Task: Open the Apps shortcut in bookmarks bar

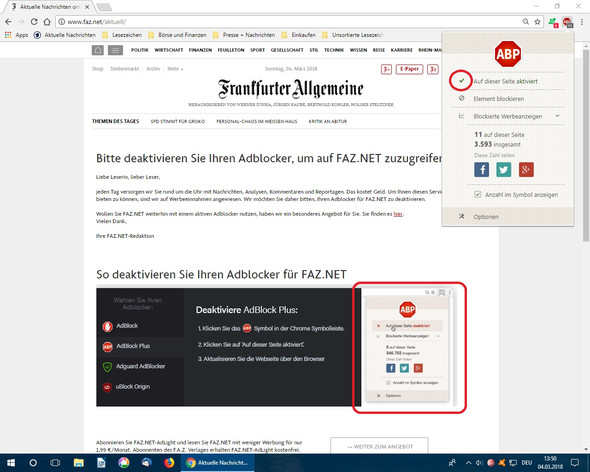Action: pyautogui.click(x=17, y=35)
